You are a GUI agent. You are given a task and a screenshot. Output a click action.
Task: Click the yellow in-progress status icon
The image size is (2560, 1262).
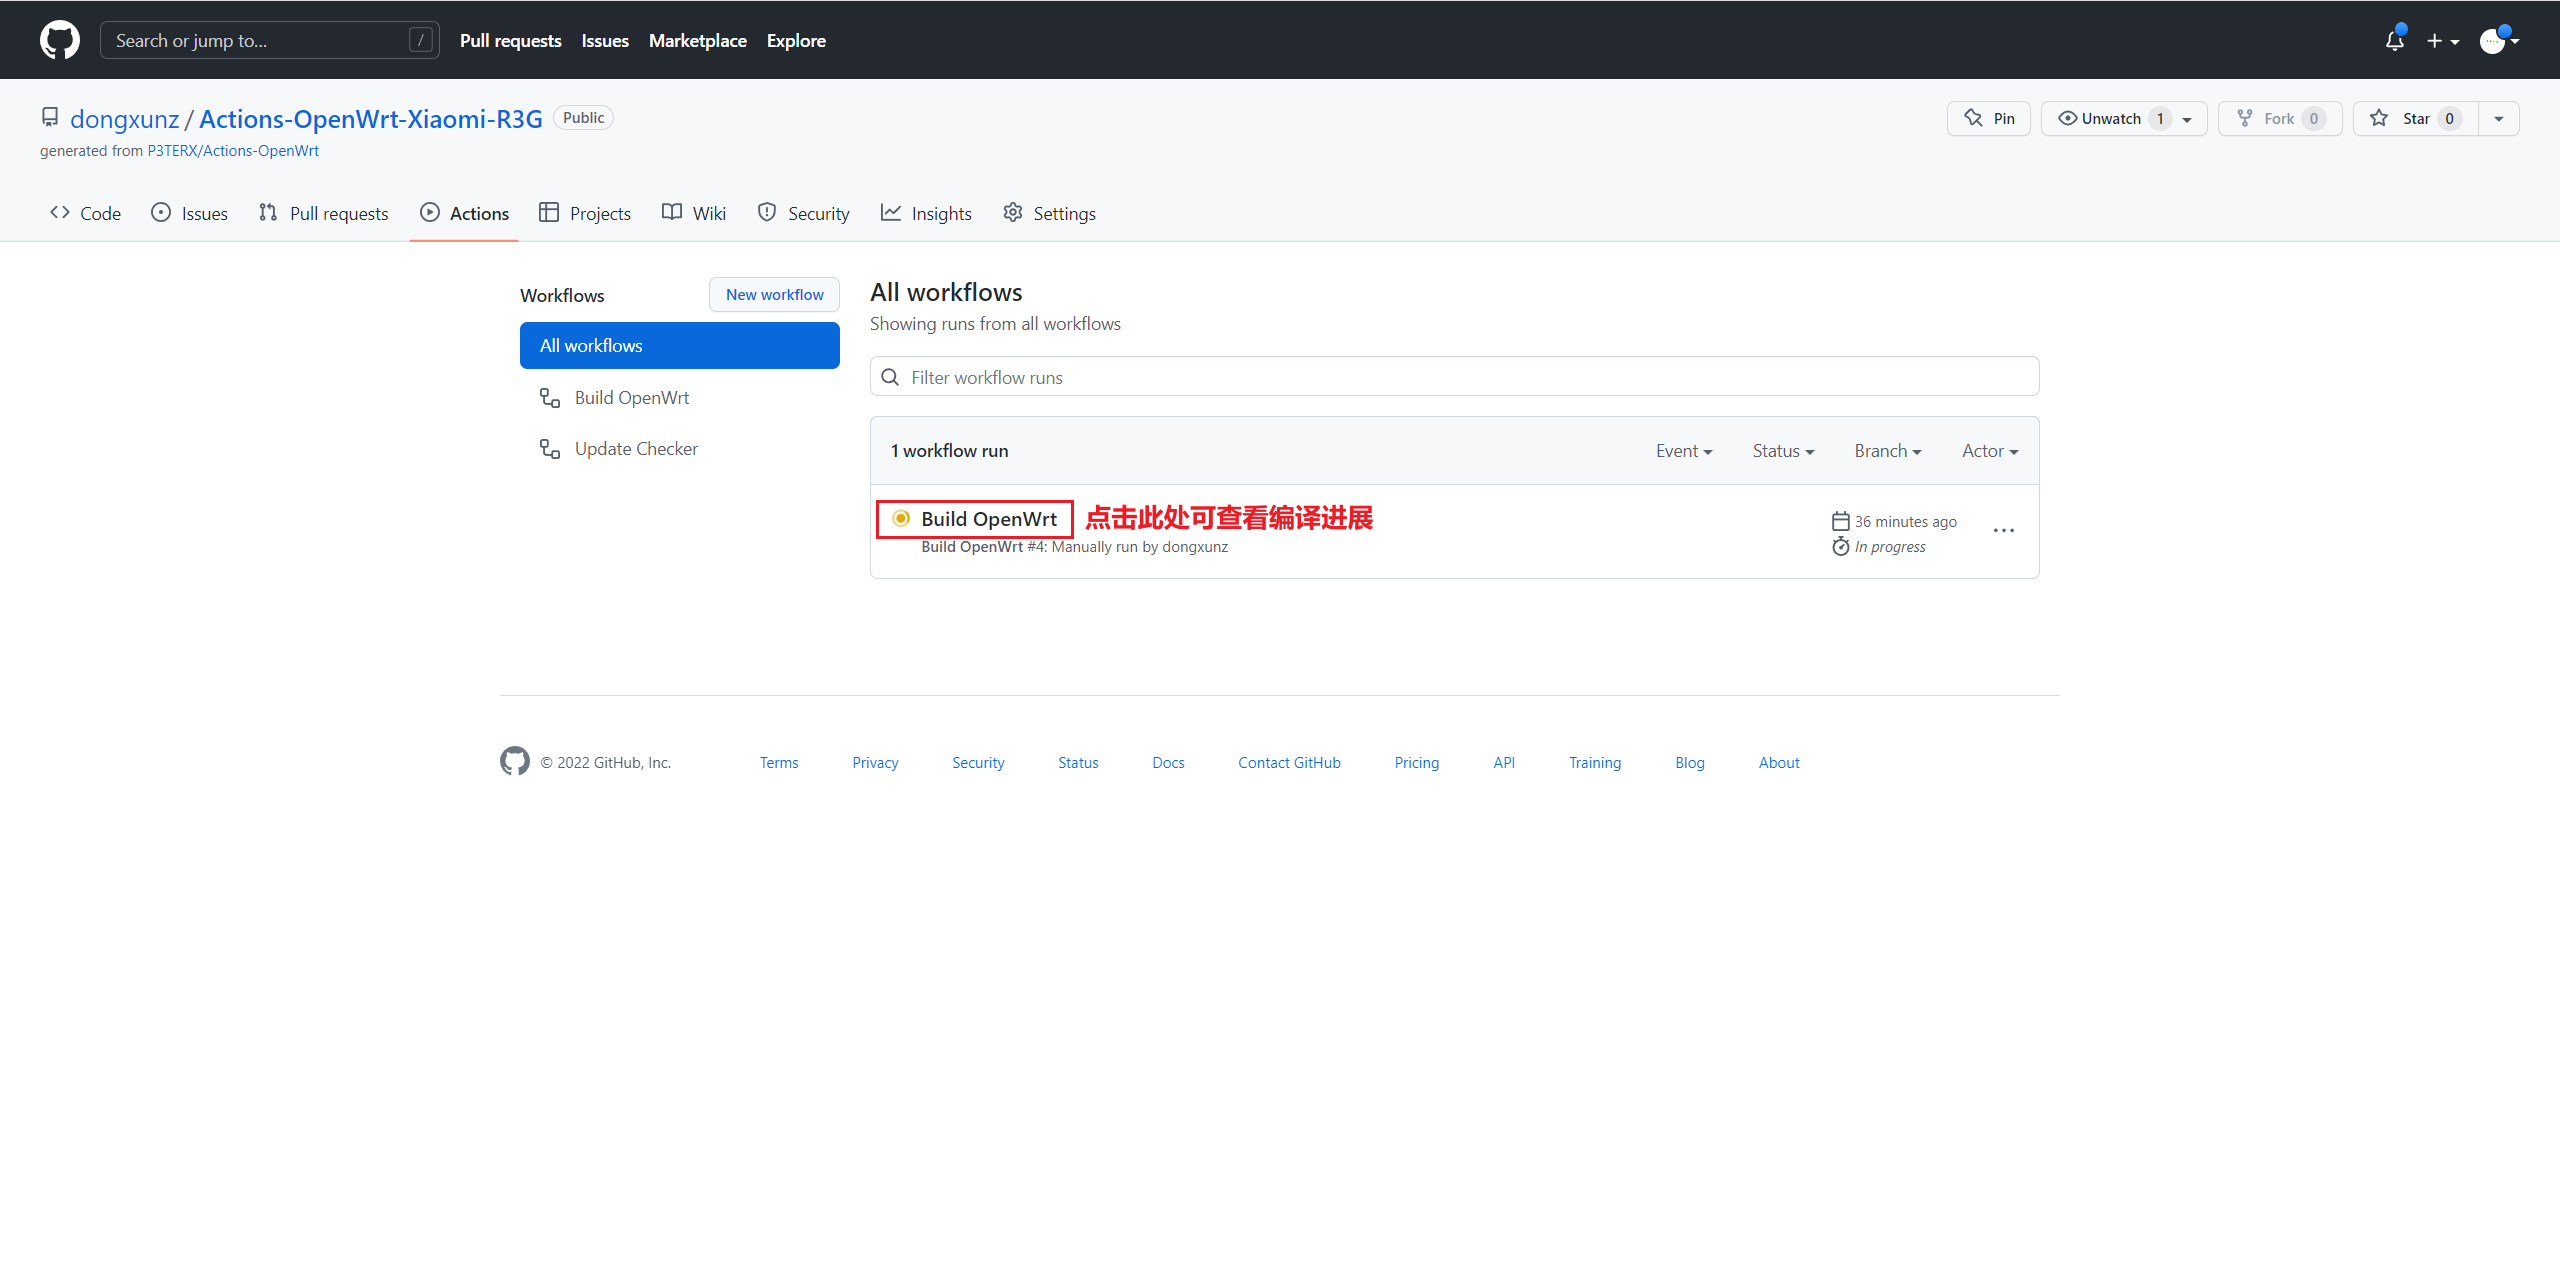pos(901,518)
